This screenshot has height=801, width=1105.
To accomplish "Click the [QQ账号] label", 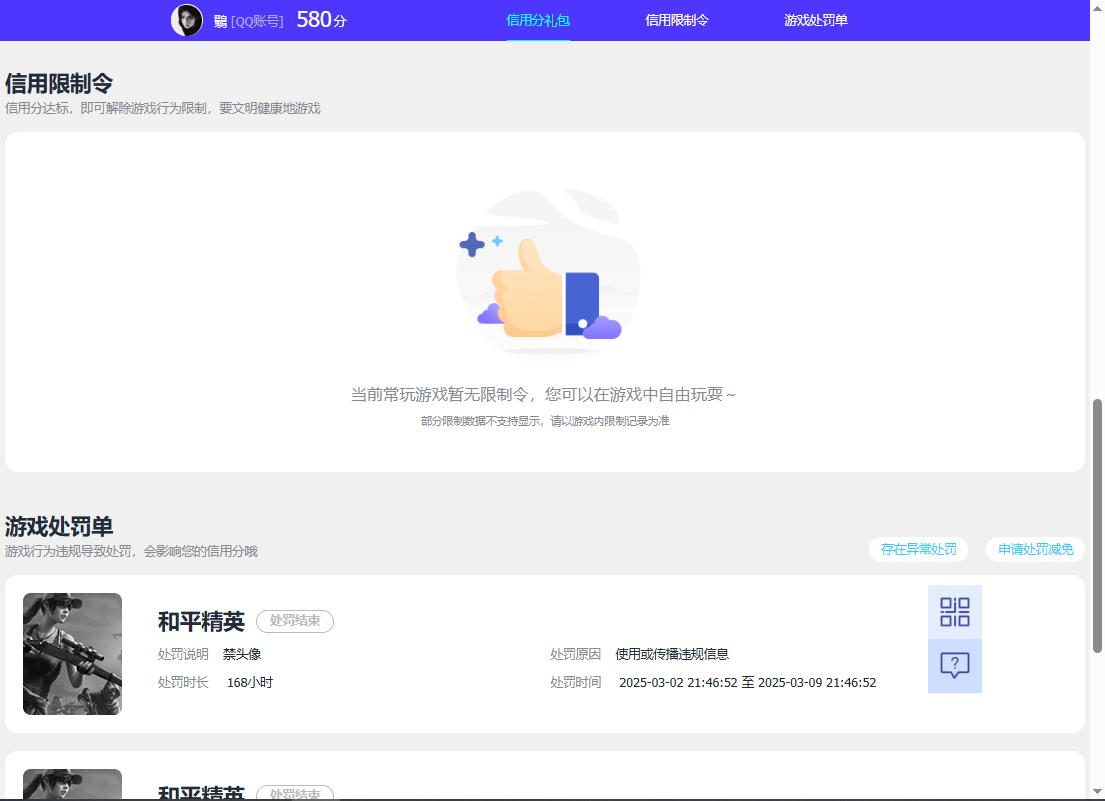I will (x=257, y=22).
